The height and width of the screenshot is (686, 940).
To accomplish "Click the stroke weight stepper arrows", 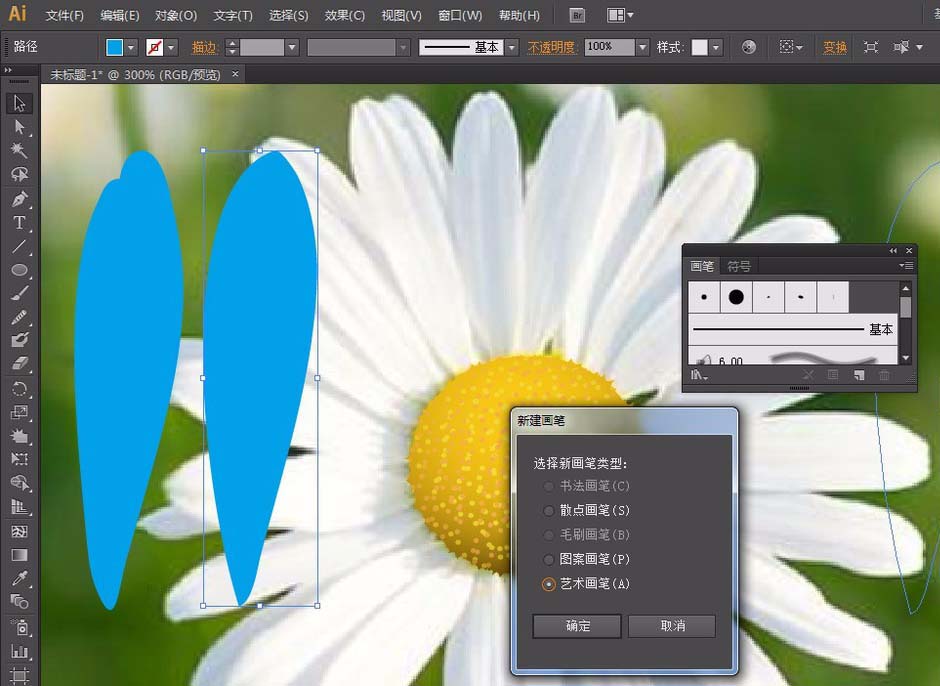I will pyautogui.click(x=232, y=47).
